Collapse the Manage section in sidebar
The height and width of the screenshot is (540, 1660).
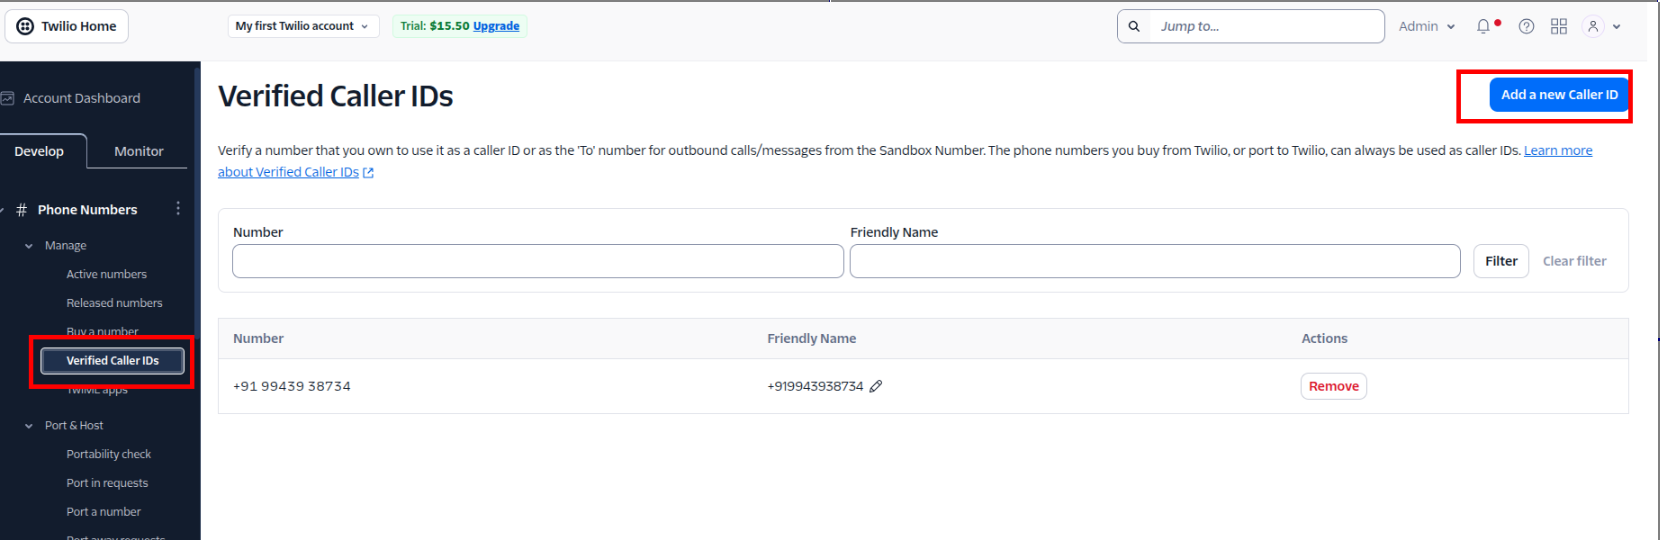tap(29, 246)
